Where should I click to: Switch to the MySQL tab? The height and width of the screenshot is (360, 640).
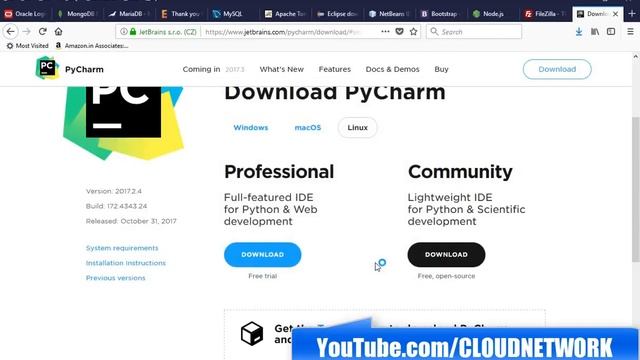pyautogui.click(x=233, y=14)
